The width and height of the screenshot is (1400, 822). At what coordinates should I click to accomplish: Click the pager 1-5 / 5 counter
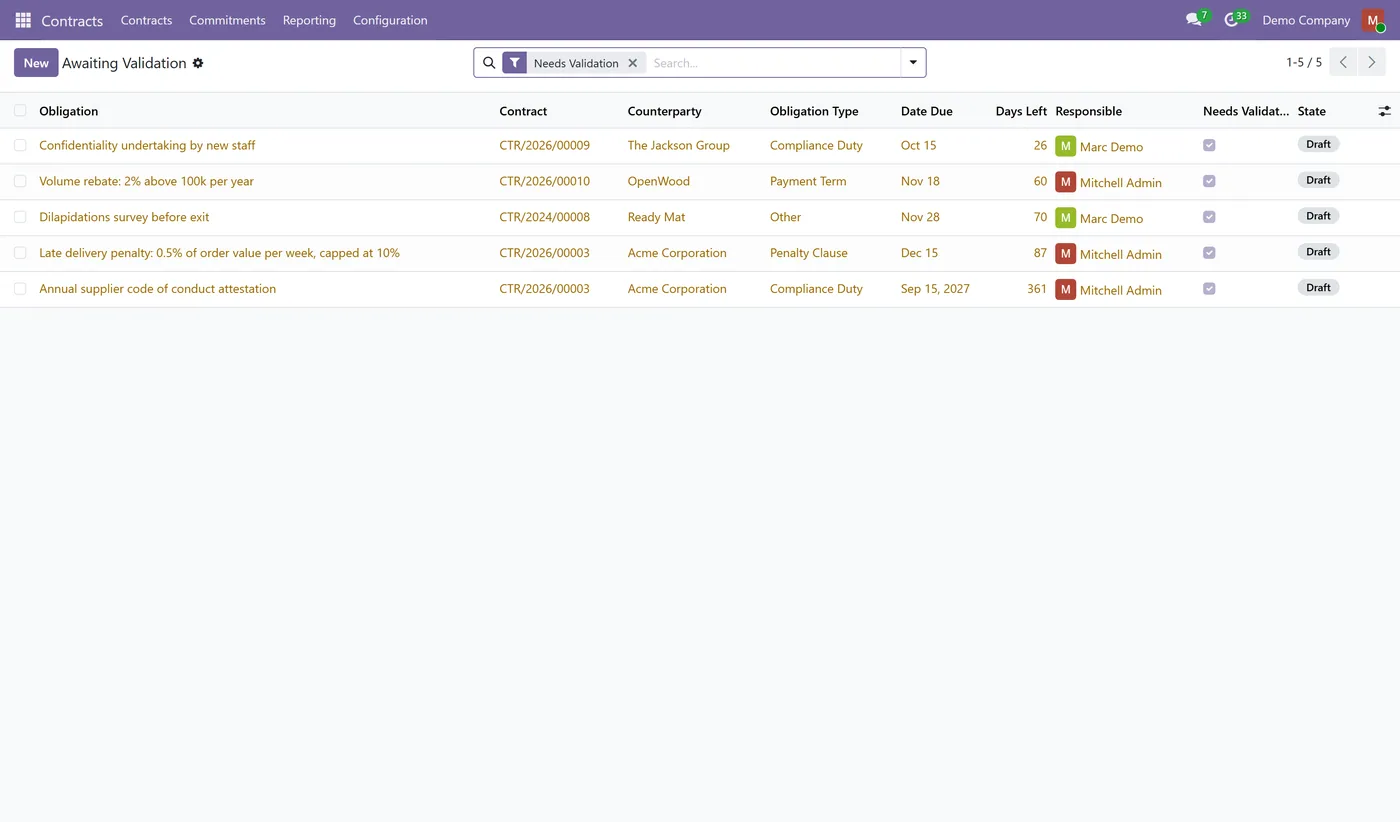(x=1303, y=63)
